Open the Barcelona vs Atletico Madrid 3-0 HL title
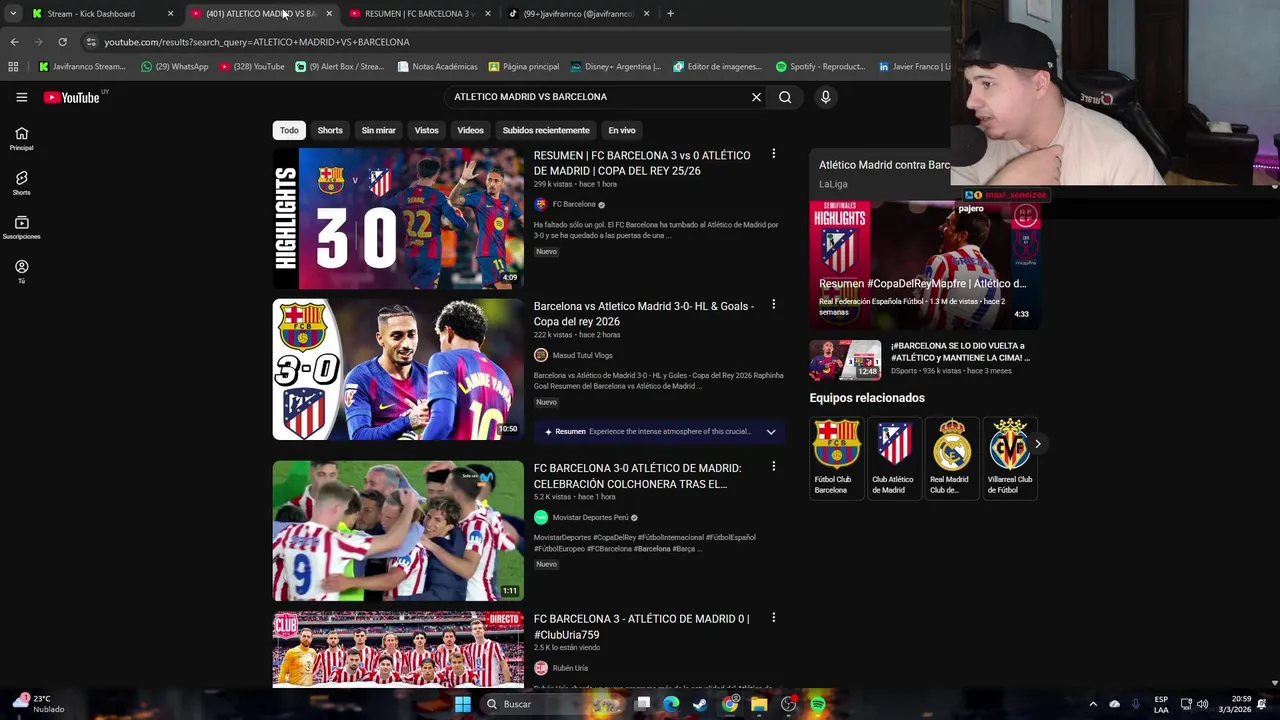 tap(644, 314)
